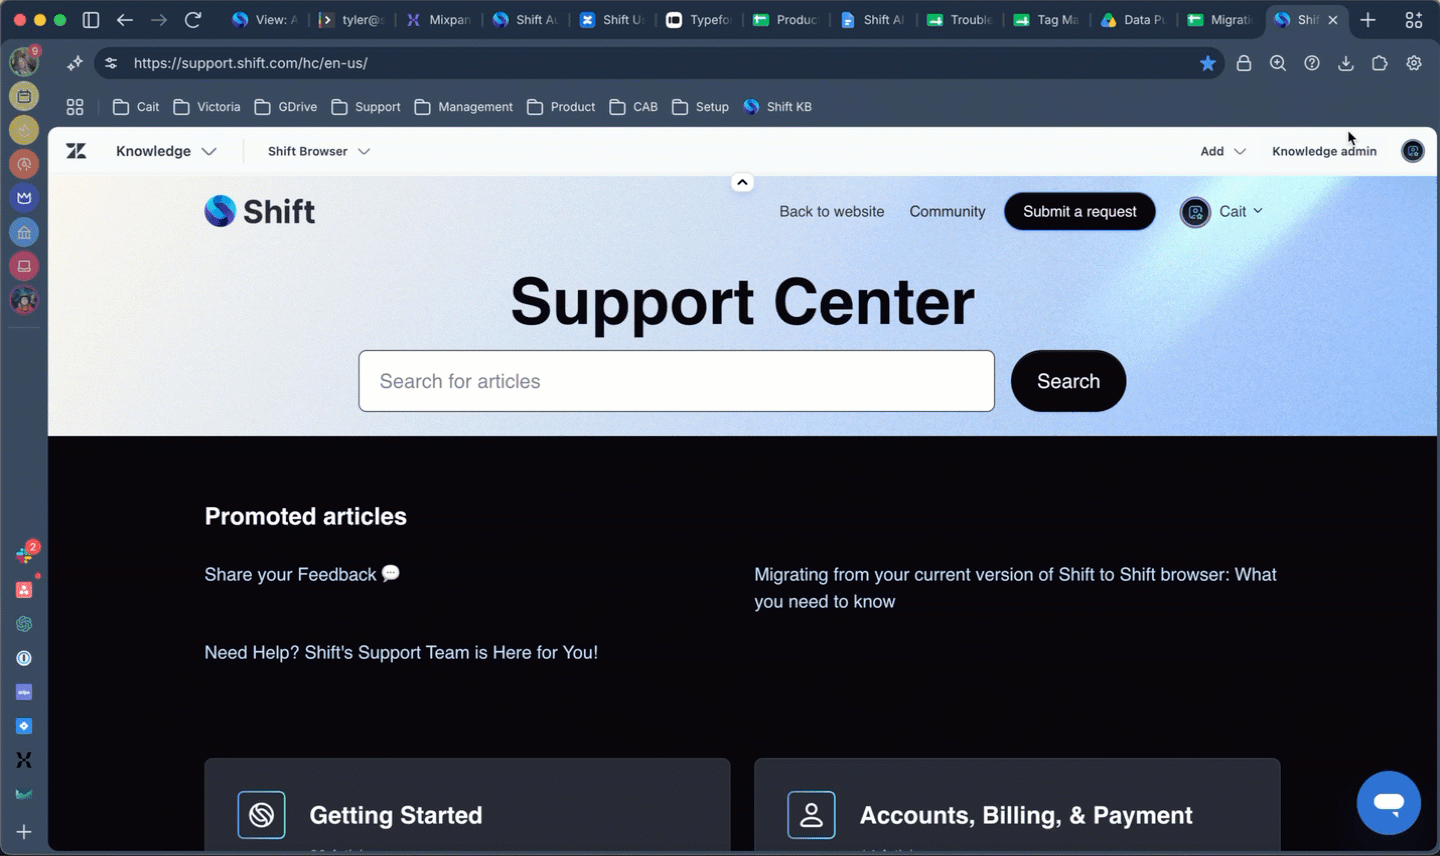
Task: Add a new app with sidebar plus icon
Action: coord(24,832)
